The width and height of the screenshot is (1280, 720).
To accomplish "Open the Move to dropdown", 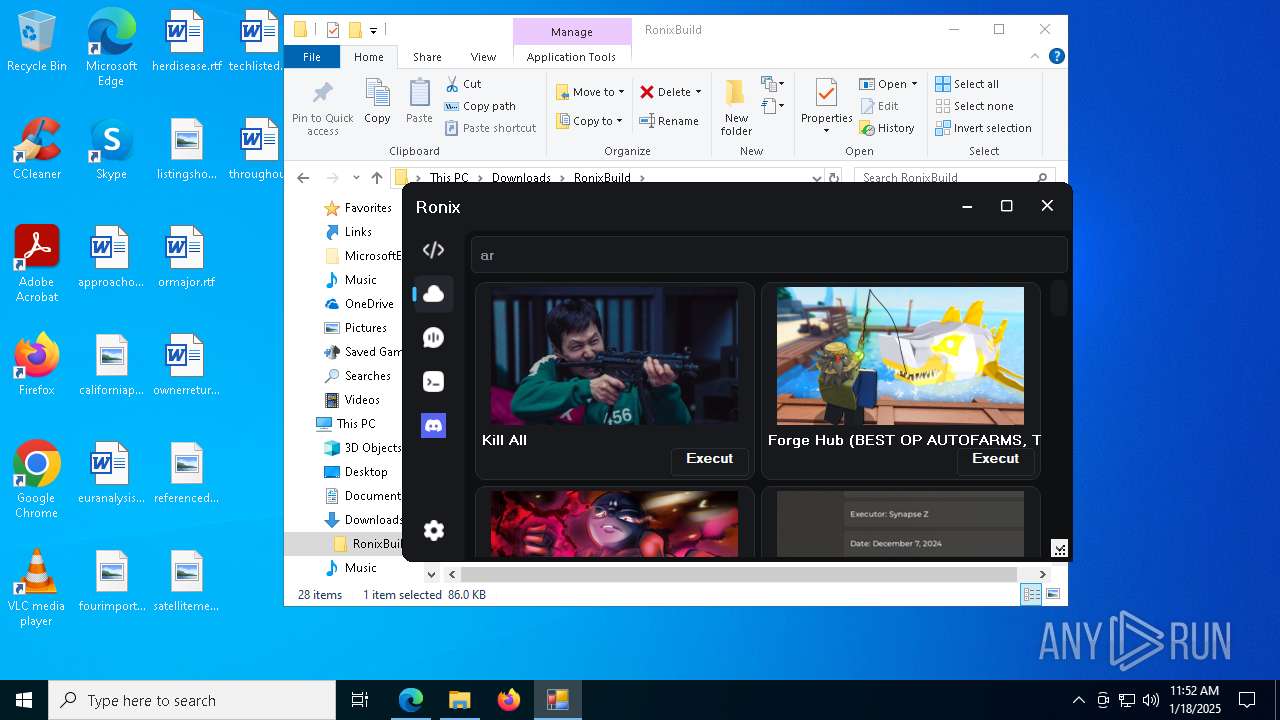I will pyautogui.click(x=590, y=92).
